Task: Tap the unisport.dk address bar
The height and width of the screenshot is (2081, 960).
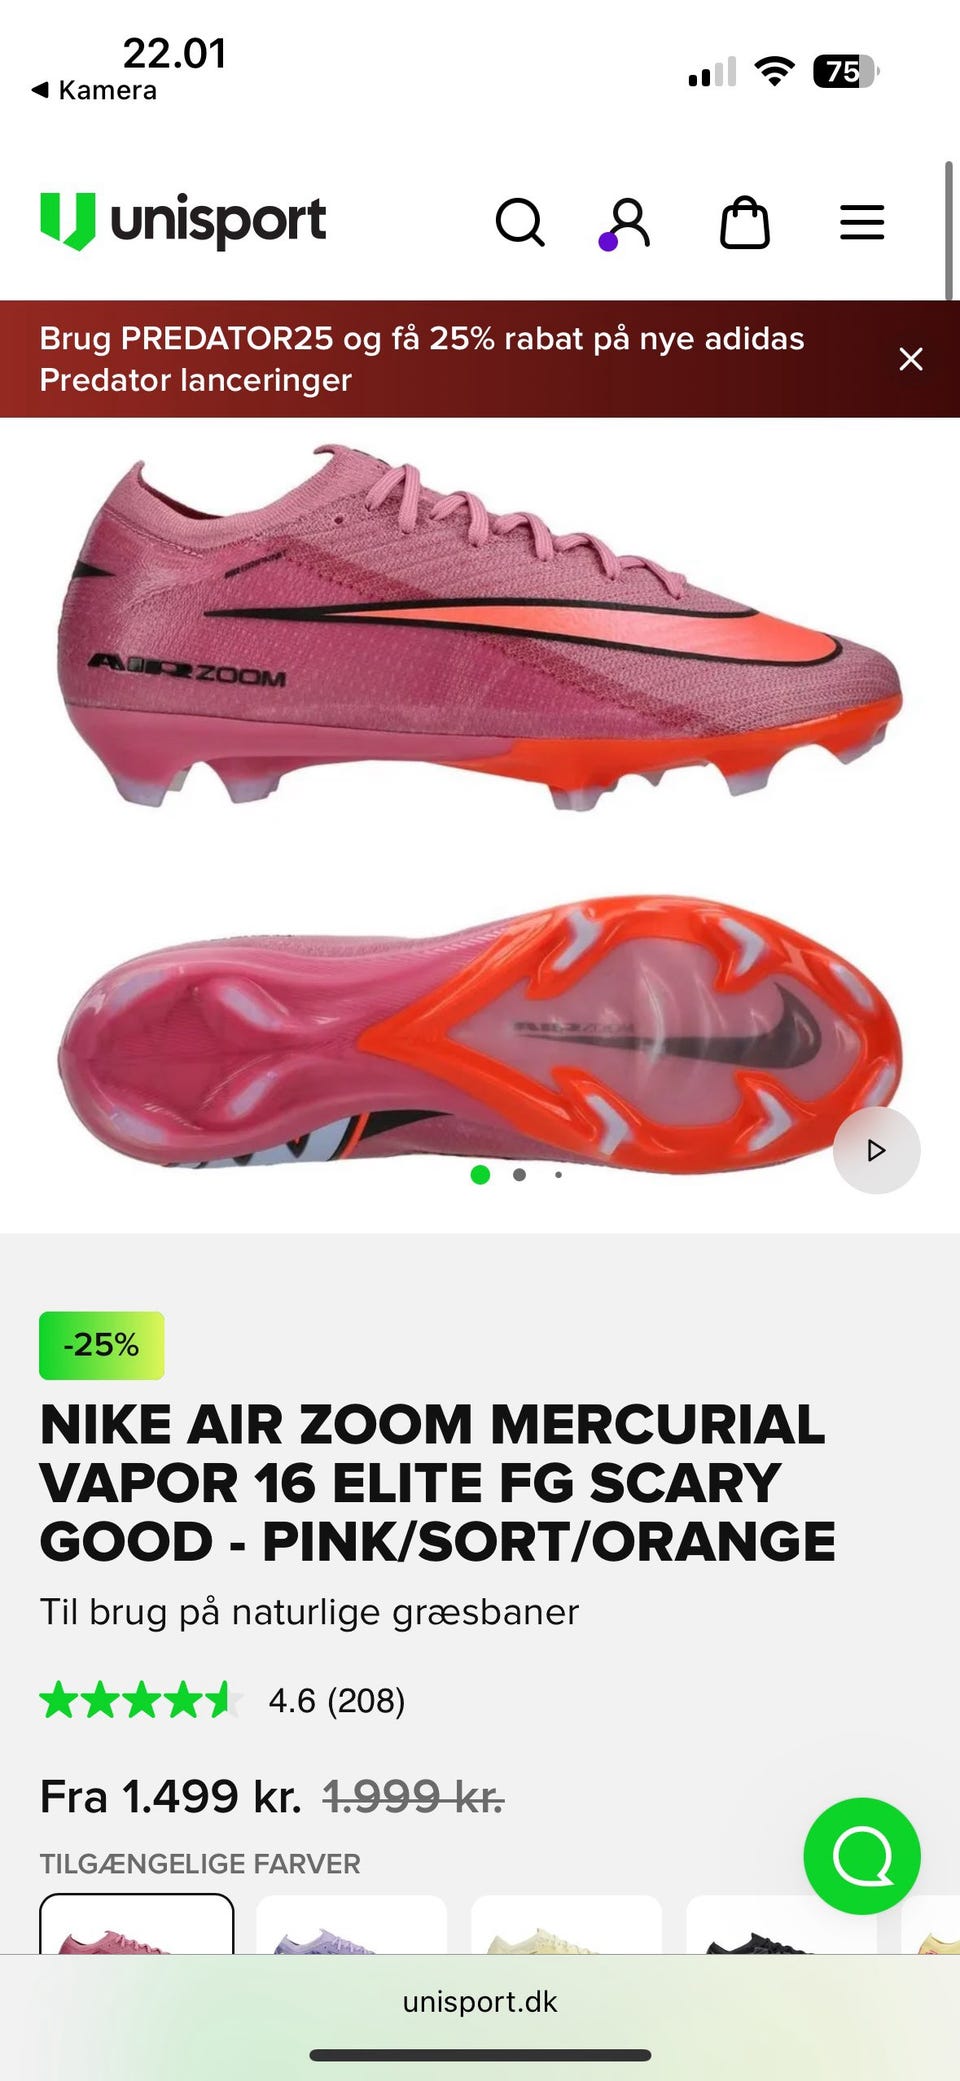Action: pos(480,2001)
